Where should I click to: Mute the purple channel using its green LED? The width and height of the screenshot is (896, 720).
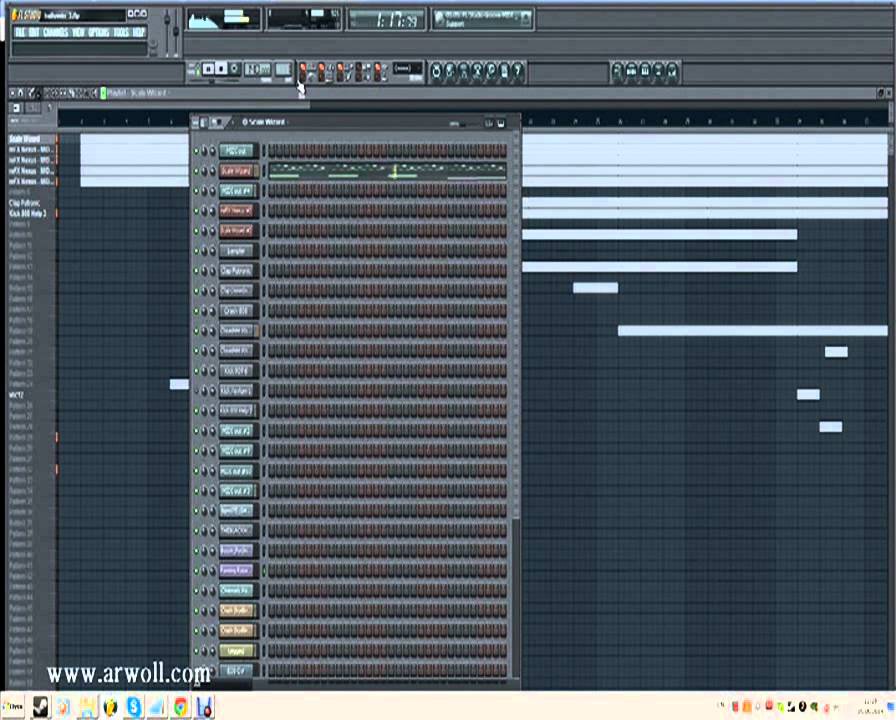click(197, 571)
